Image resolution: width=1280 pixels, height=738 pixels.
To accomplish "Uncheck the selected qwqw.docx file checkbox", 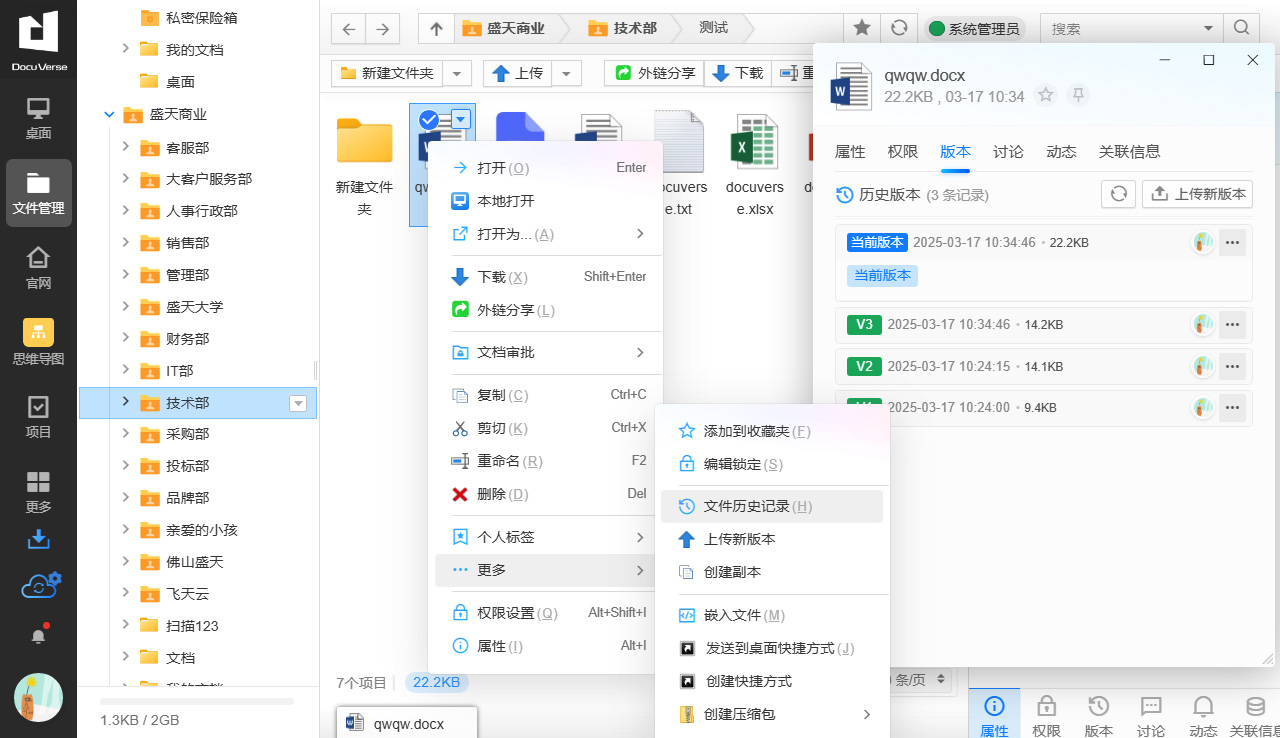I will (x=429, y=120).
